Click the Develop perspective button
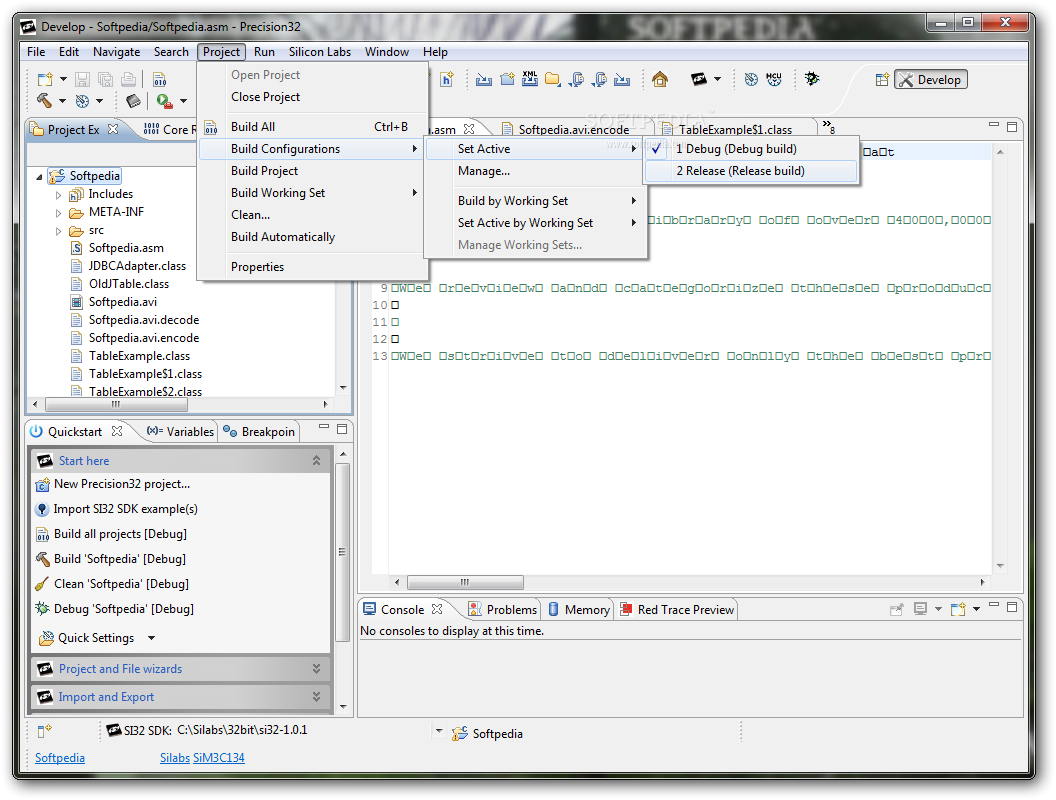Screen dimensions: 1056x800 pos(931,79)
